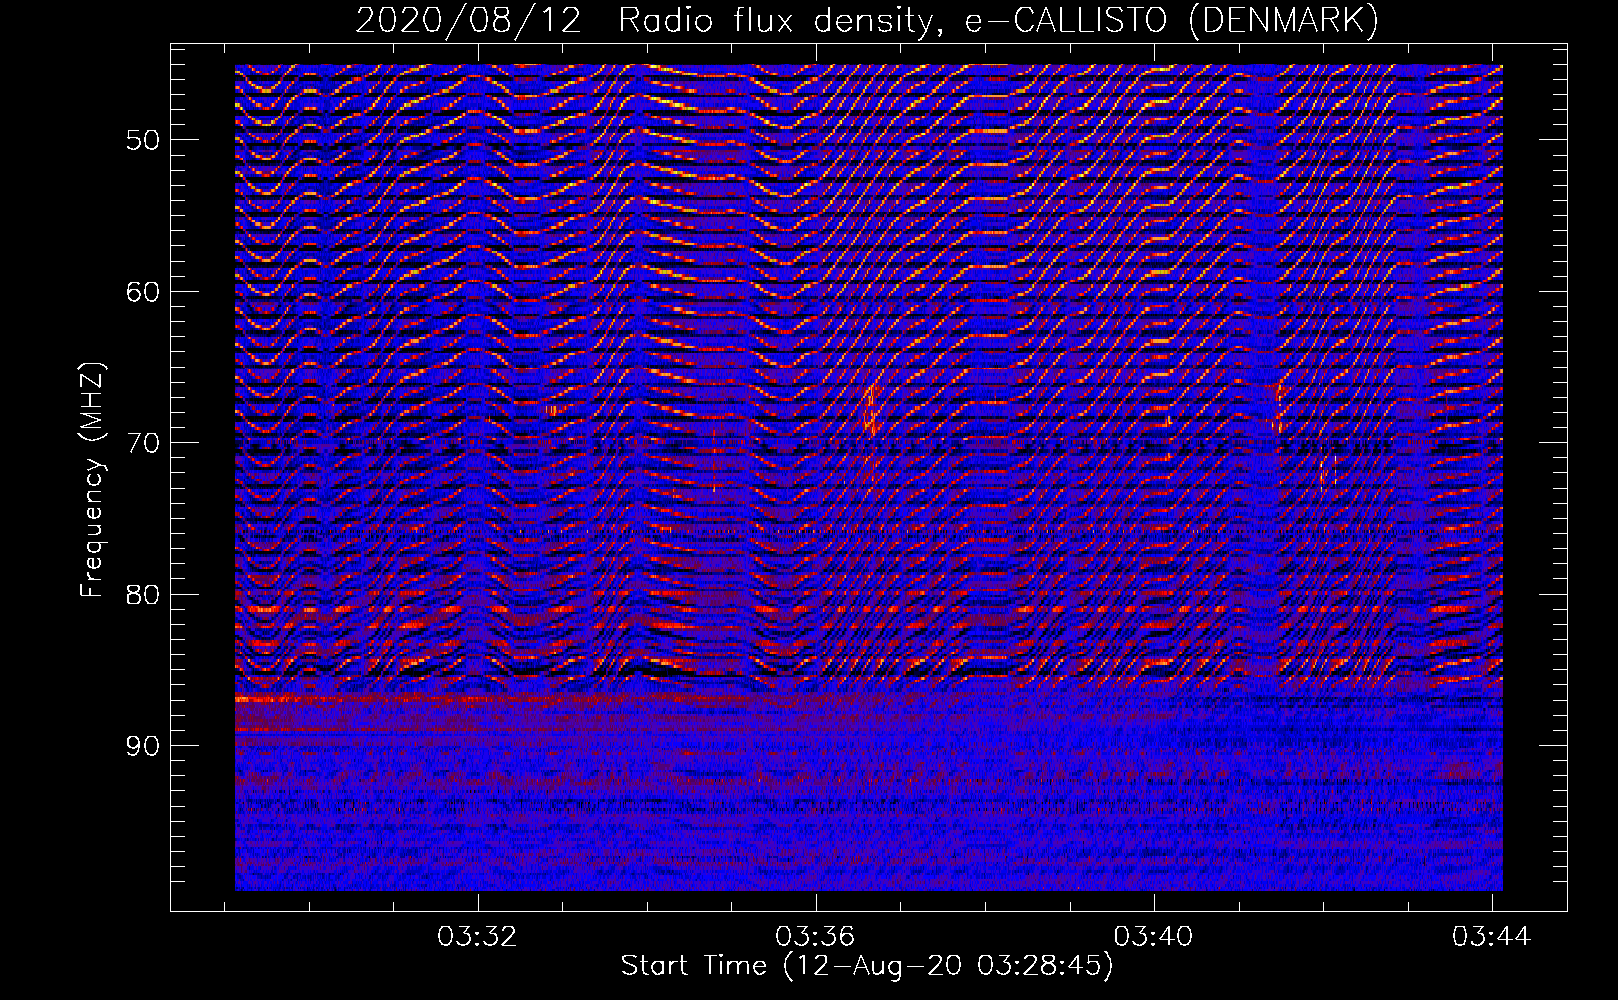Click the 03:36 time tick label
The width and height of the screenshot is (1618, 1000).
point(816,937)
